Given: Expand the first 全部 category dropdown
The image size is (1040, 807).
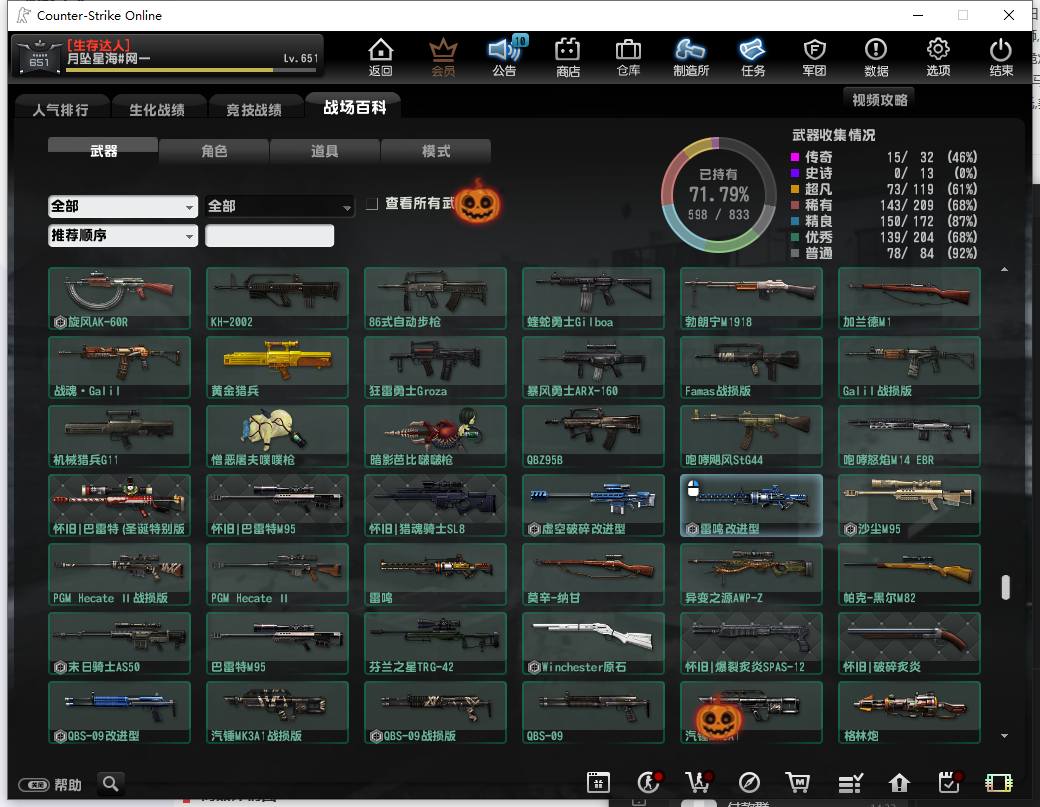Looking at the screenshot, I should click(123, 207).
